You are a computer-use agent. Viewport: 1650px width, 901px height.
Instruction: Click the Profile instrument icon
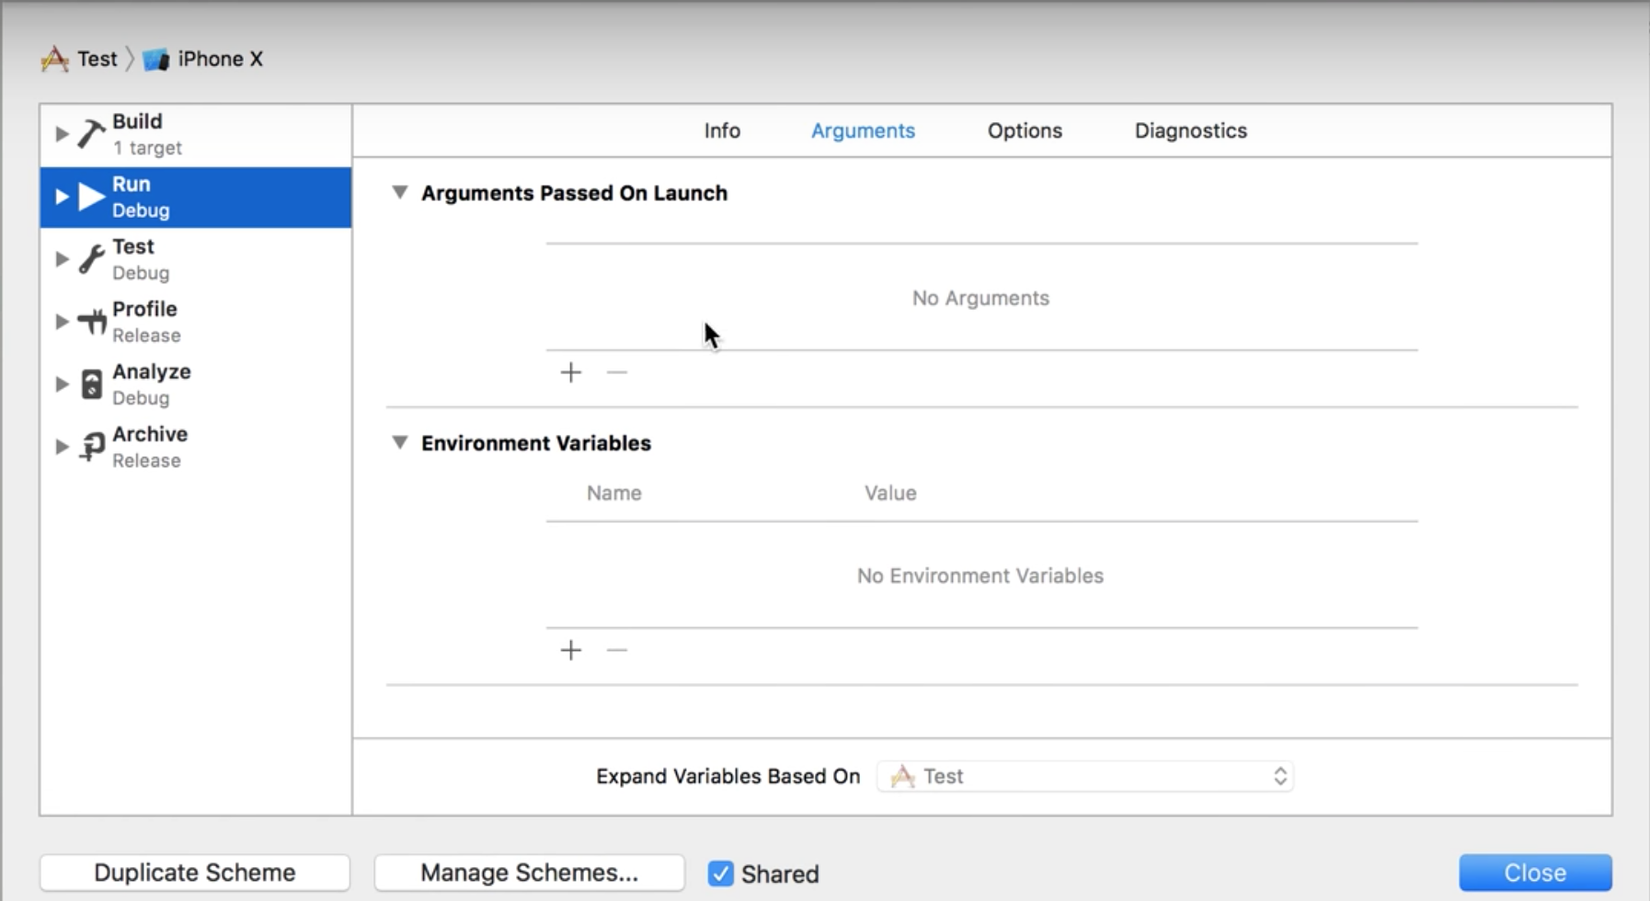click(92, 322)
